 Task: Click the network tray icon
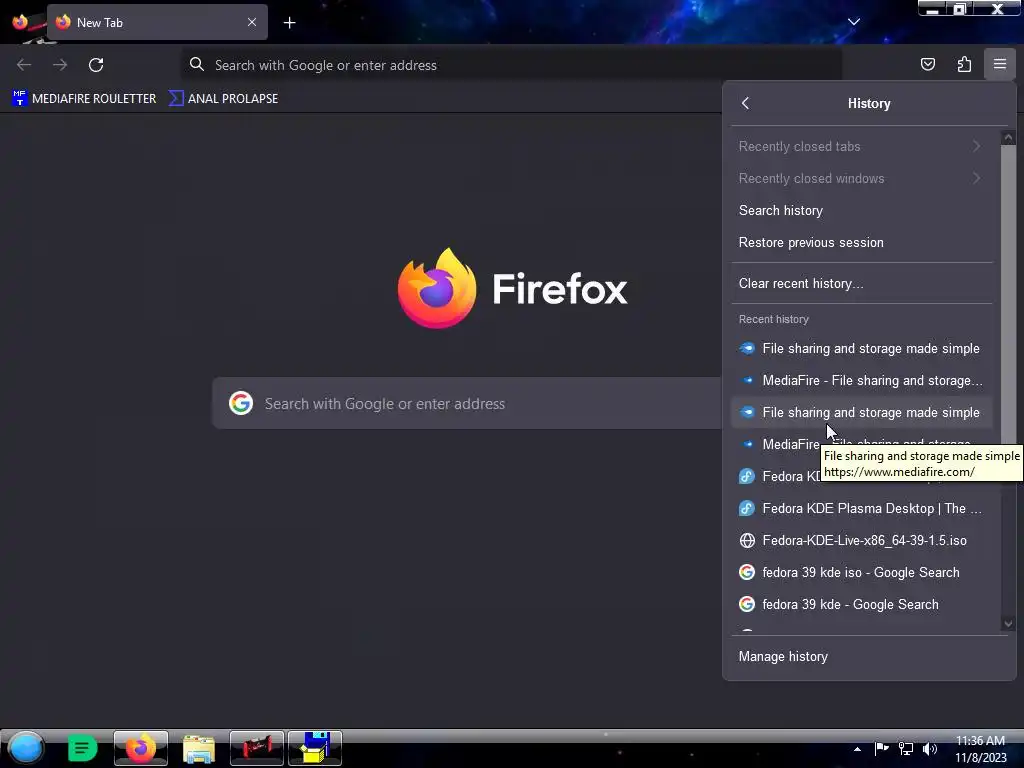pos(906,749)
